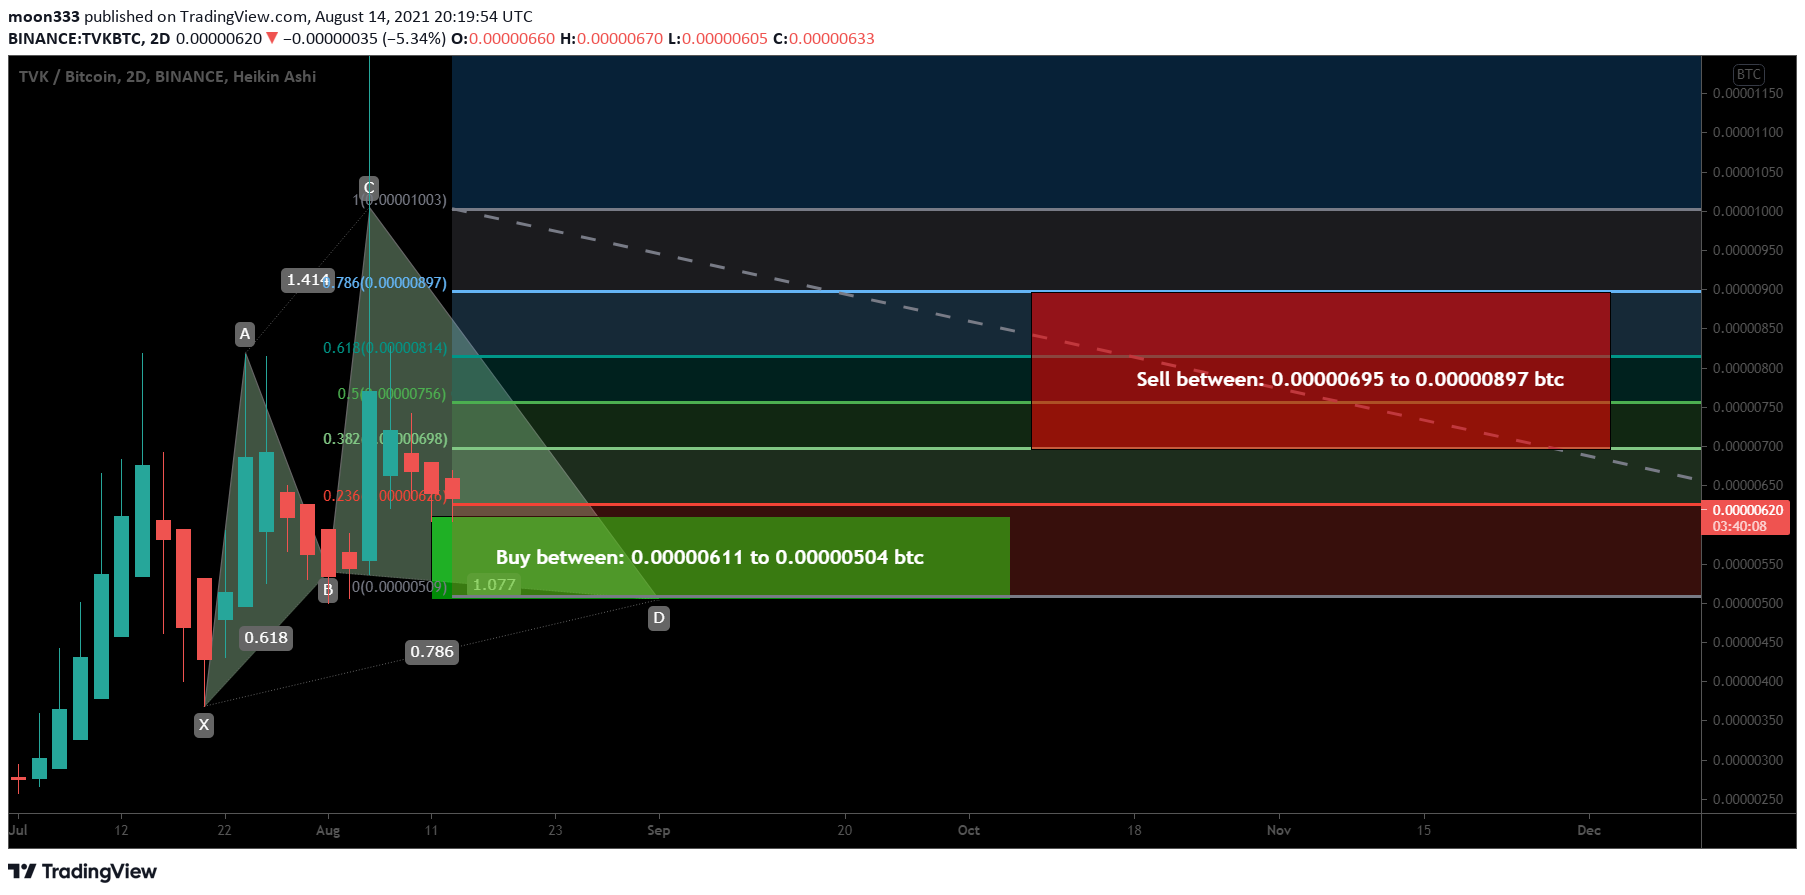The width and height of the screenshot is (1805, 895).
Task: Select harmonic pattern point X label
Action: (204, 725)
